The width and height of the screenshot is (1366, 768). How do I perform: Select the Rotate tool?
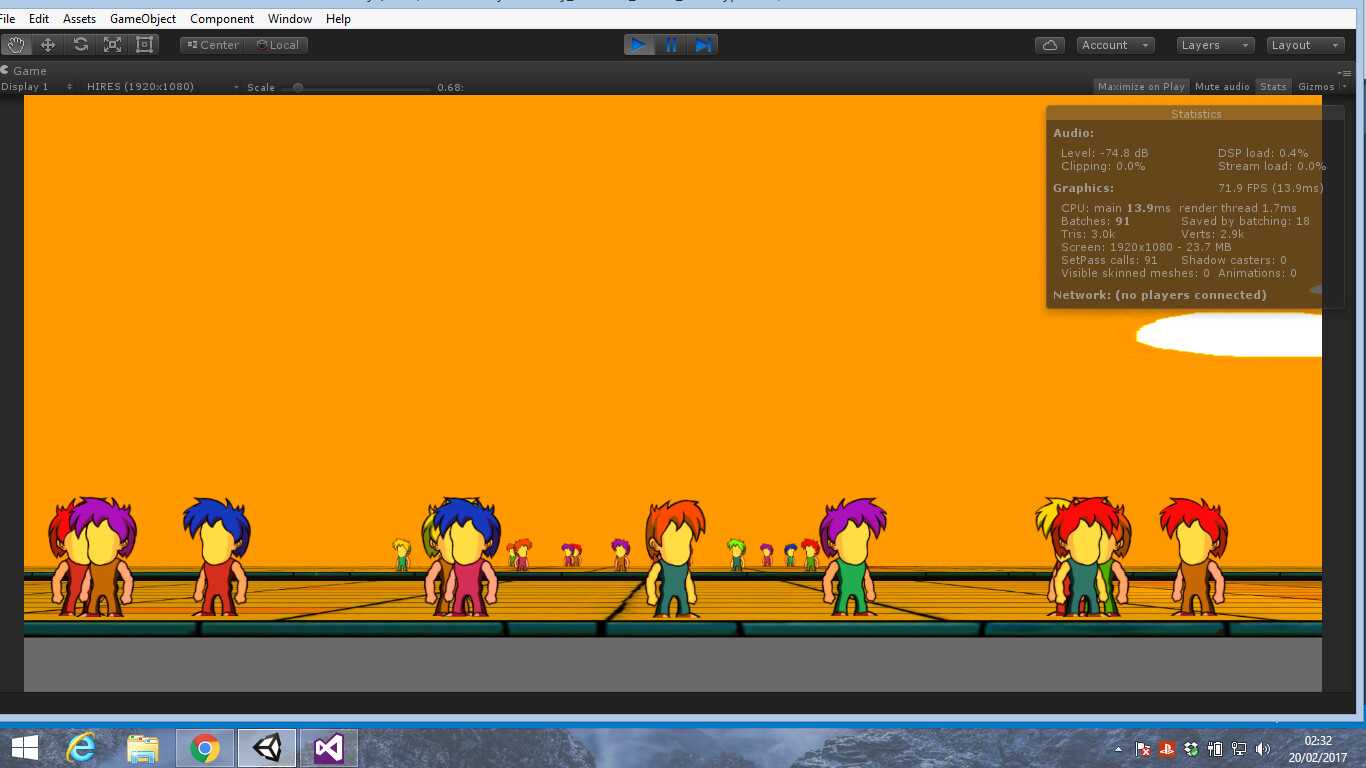click(81, 45)
